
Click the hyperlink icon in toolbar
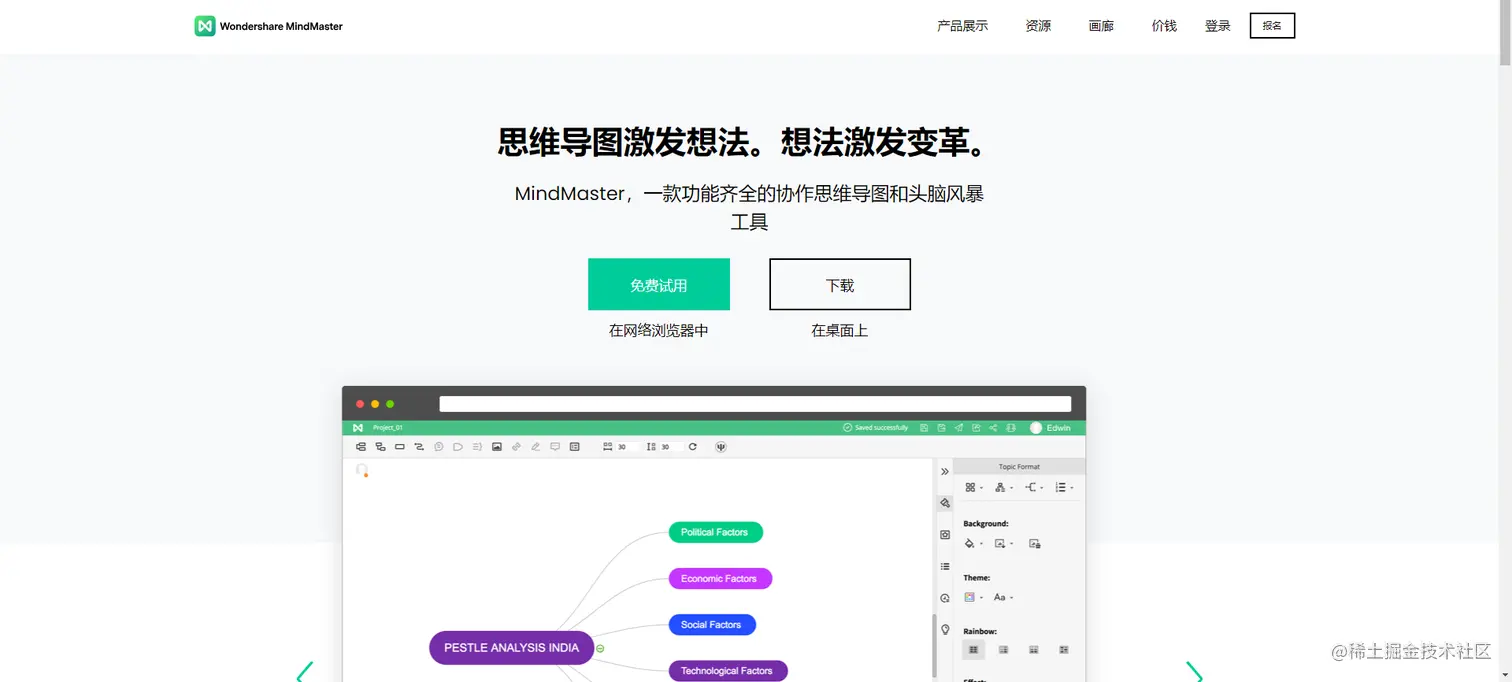click(x=516, y=447)
